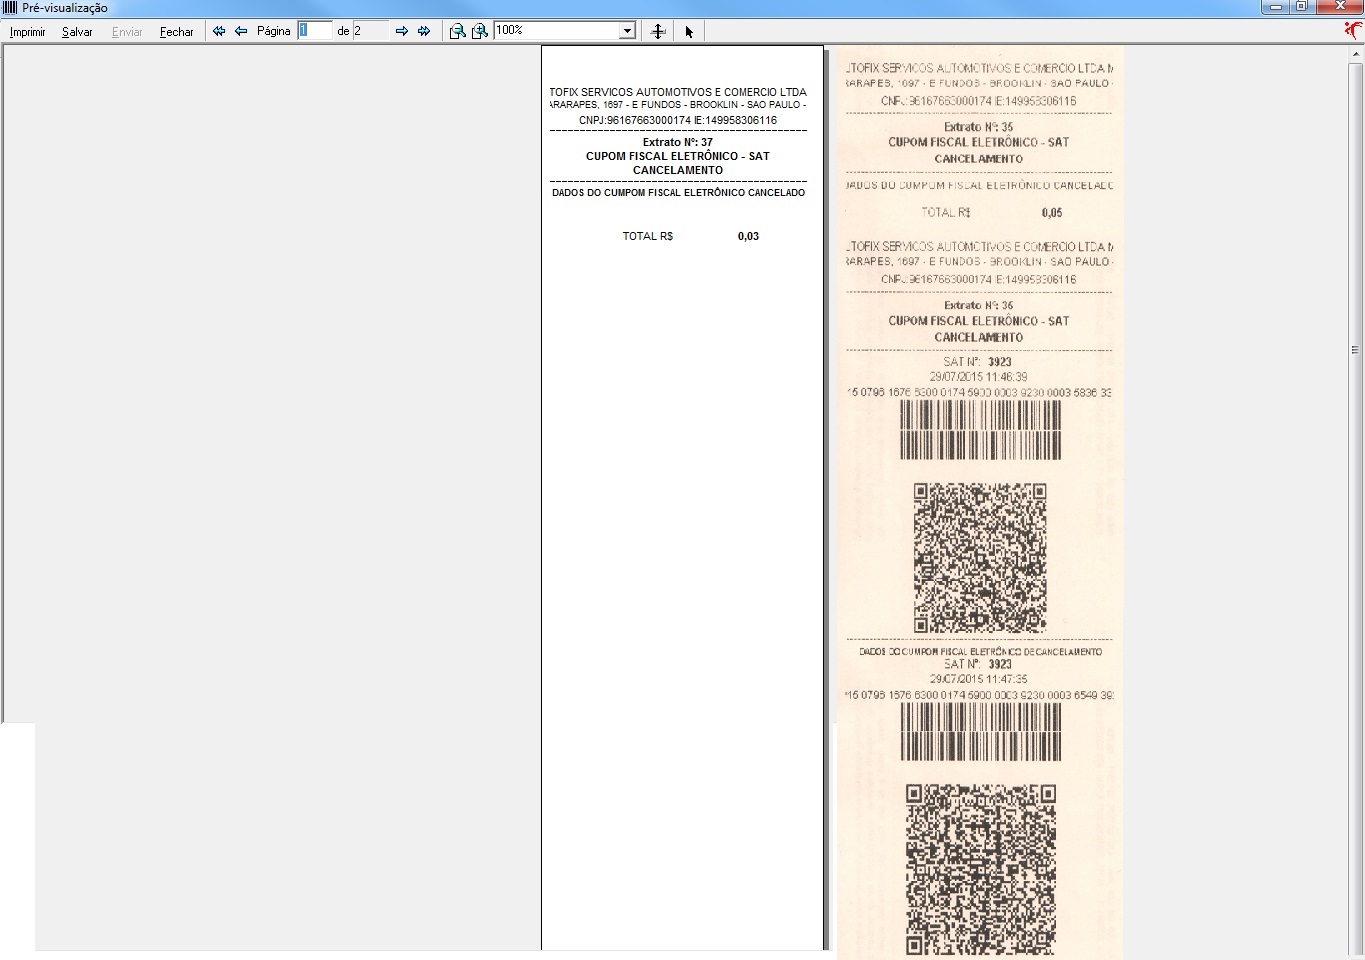
Task: Click the Imprimir button
Action: [x=27, y=32]
